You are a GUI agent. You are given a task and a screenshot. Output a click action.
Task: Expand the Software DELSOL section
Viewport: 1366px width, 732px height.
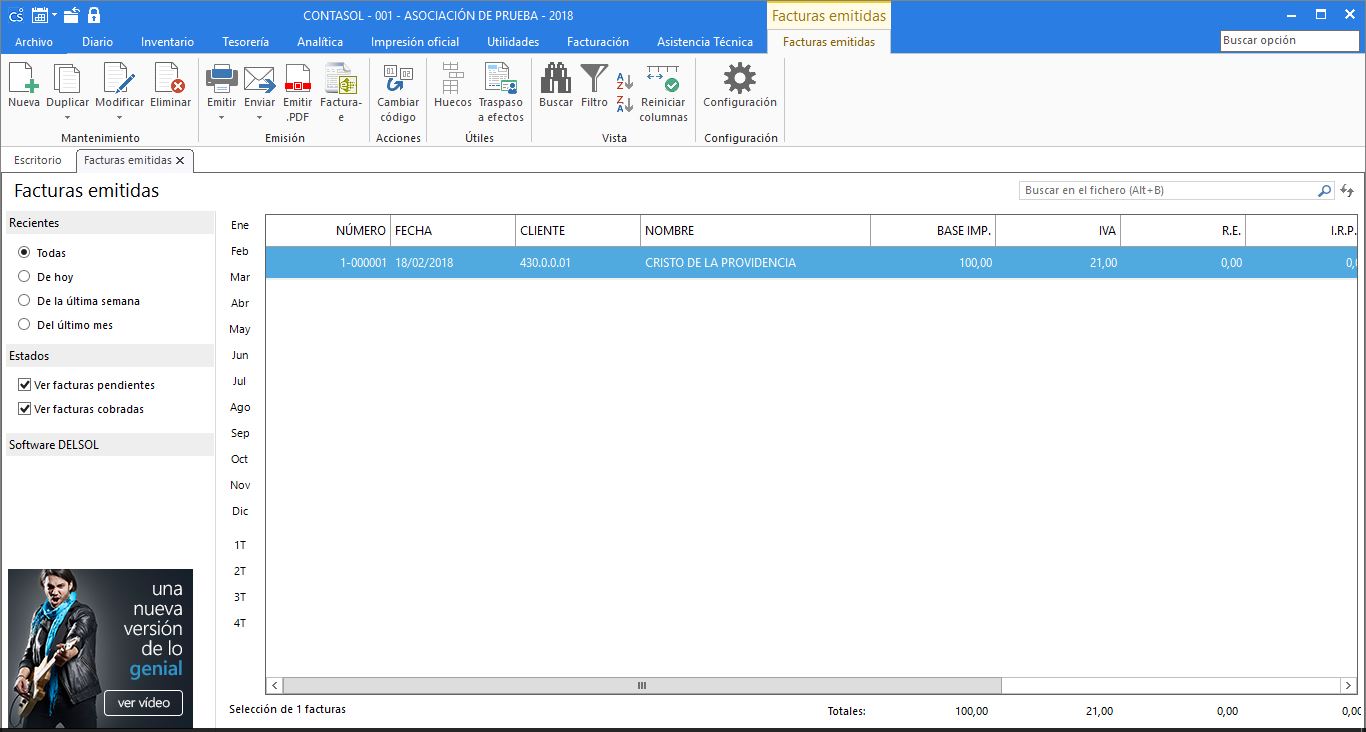point(110,445)
